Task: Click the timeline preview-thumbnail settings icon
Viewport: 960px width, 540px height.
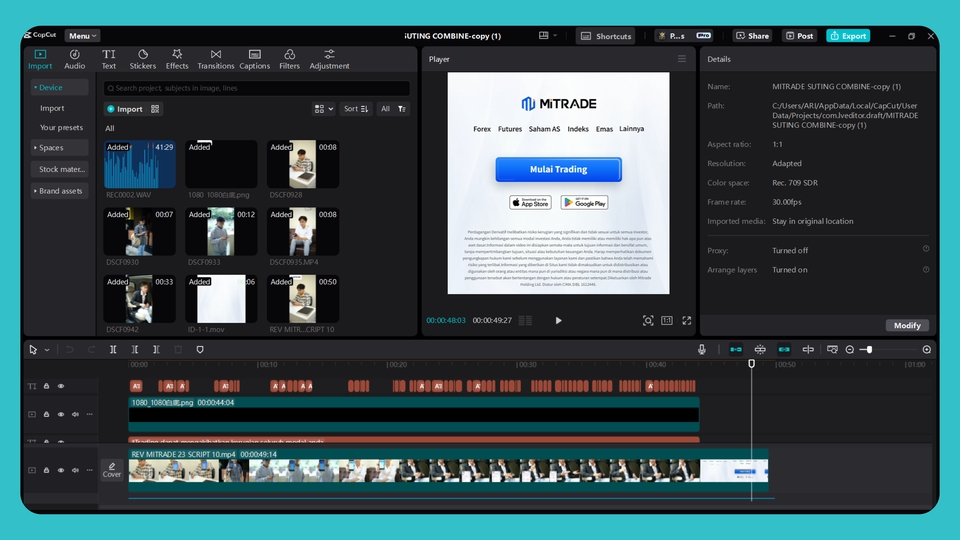Action: 832,350
